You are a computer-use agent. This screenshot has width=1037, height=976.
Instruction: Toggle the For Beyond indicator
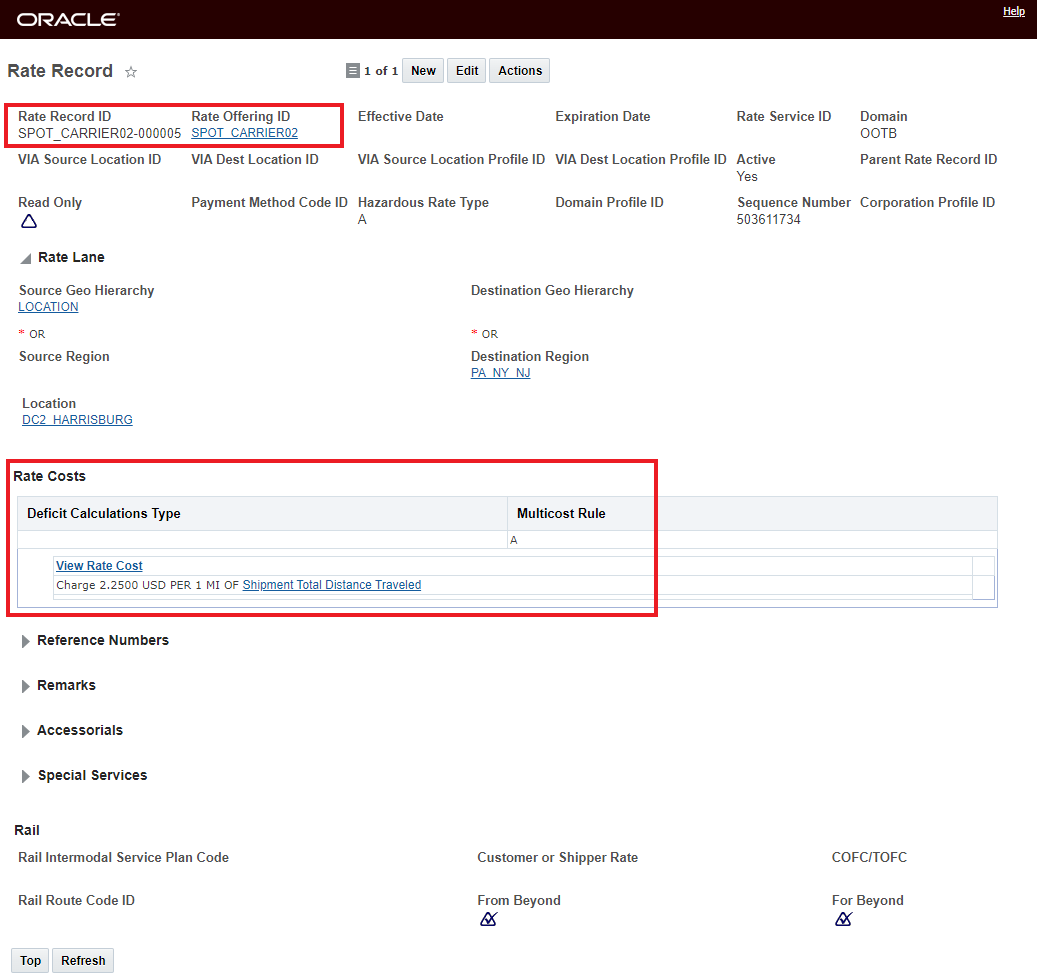[x=843, y=919]
